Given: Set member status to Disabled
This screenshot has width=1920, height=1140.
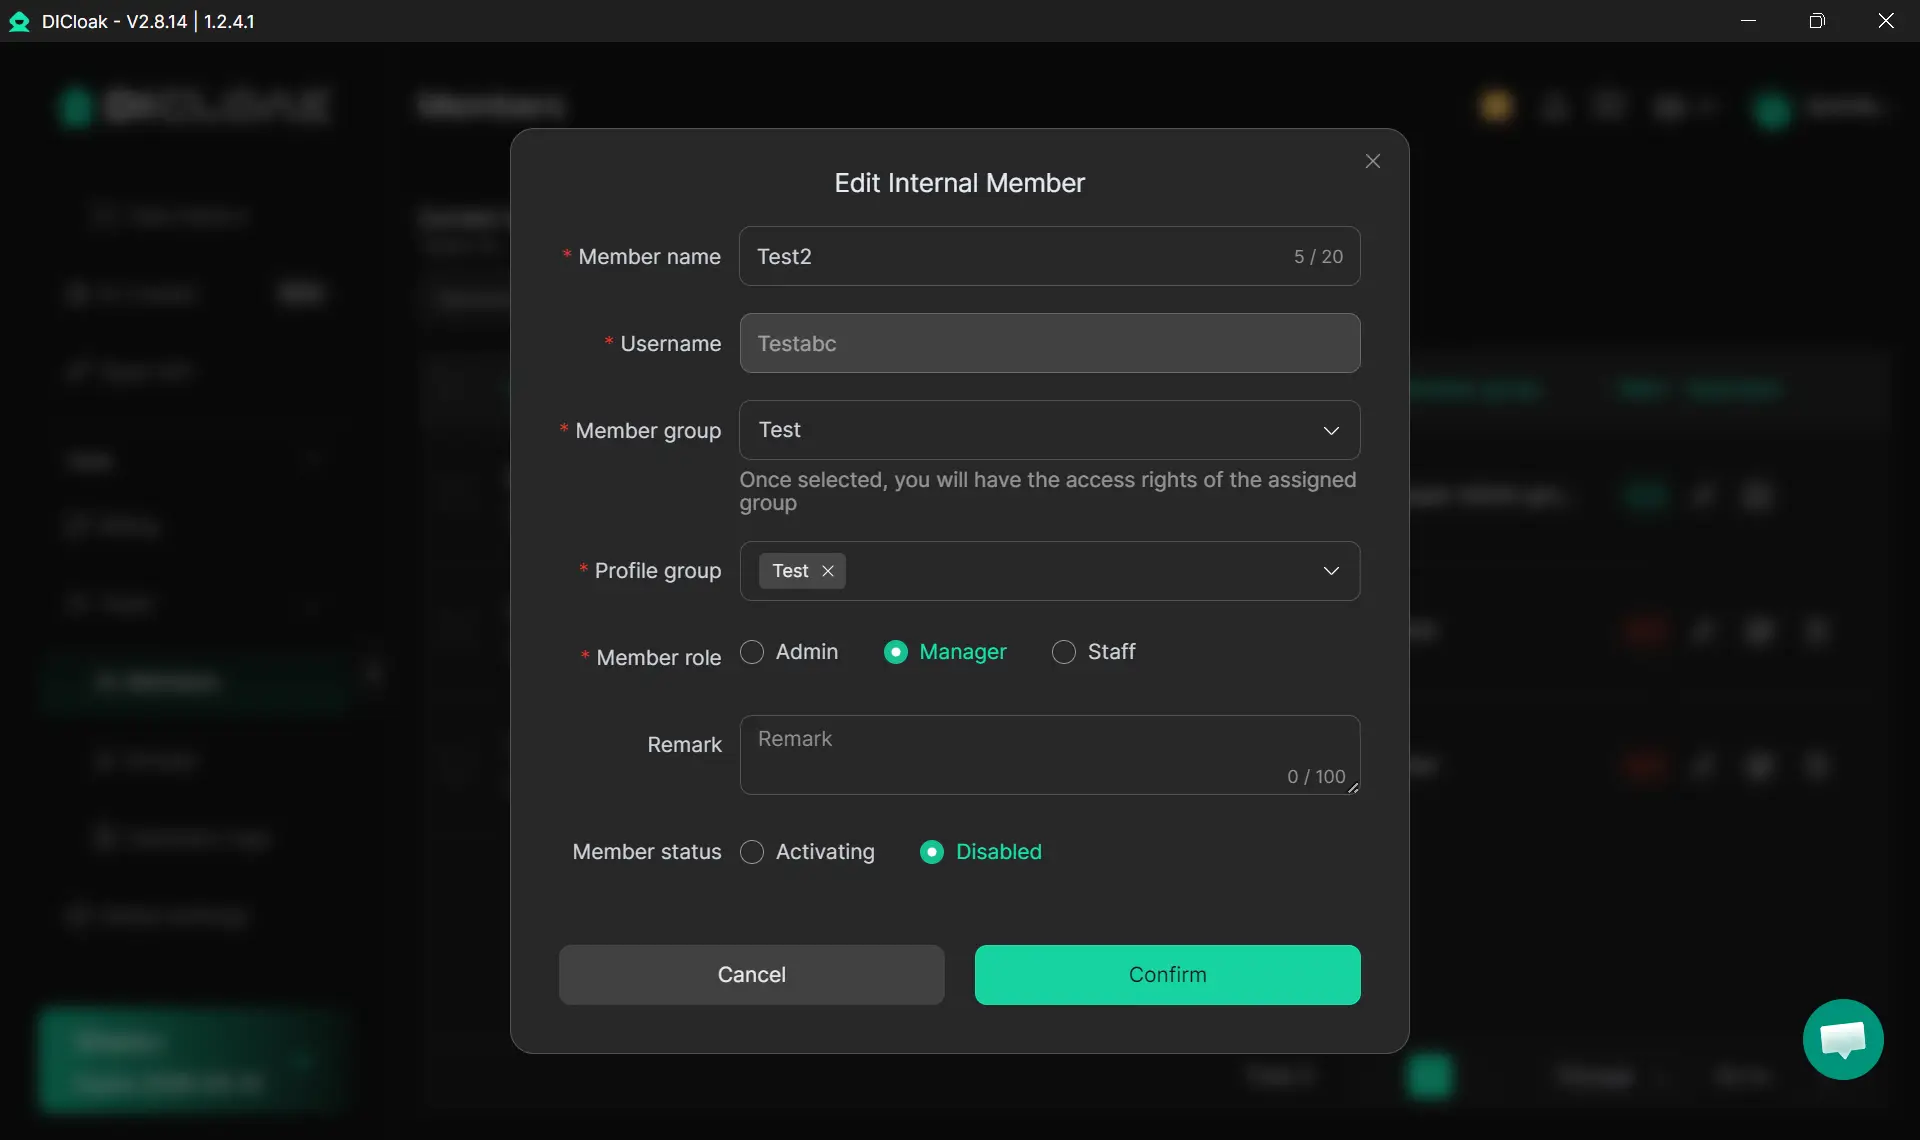Looking at the screenshot, I should pos(931,852).
